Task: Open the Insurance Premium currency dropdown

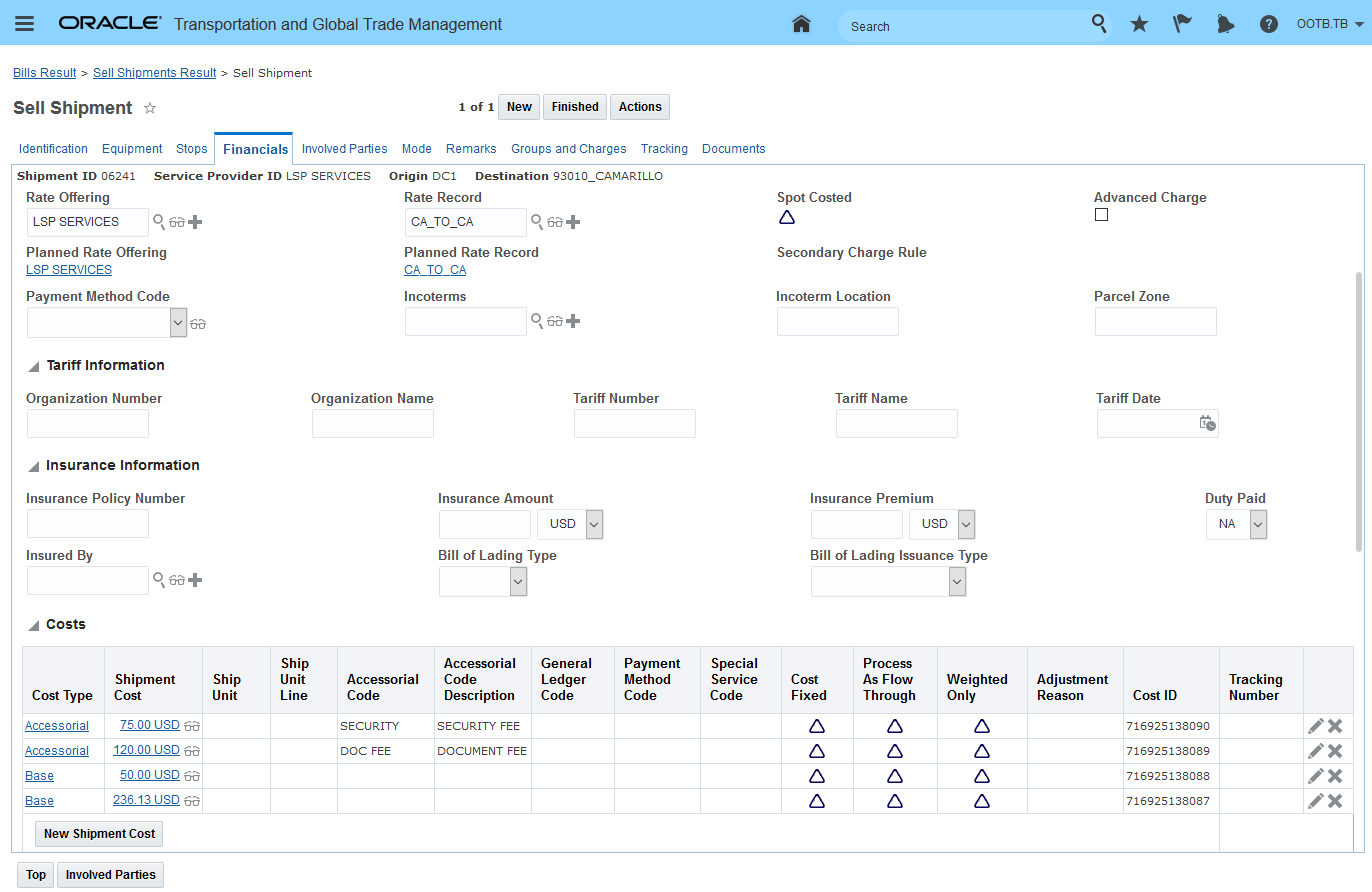Action: [966, 524]
